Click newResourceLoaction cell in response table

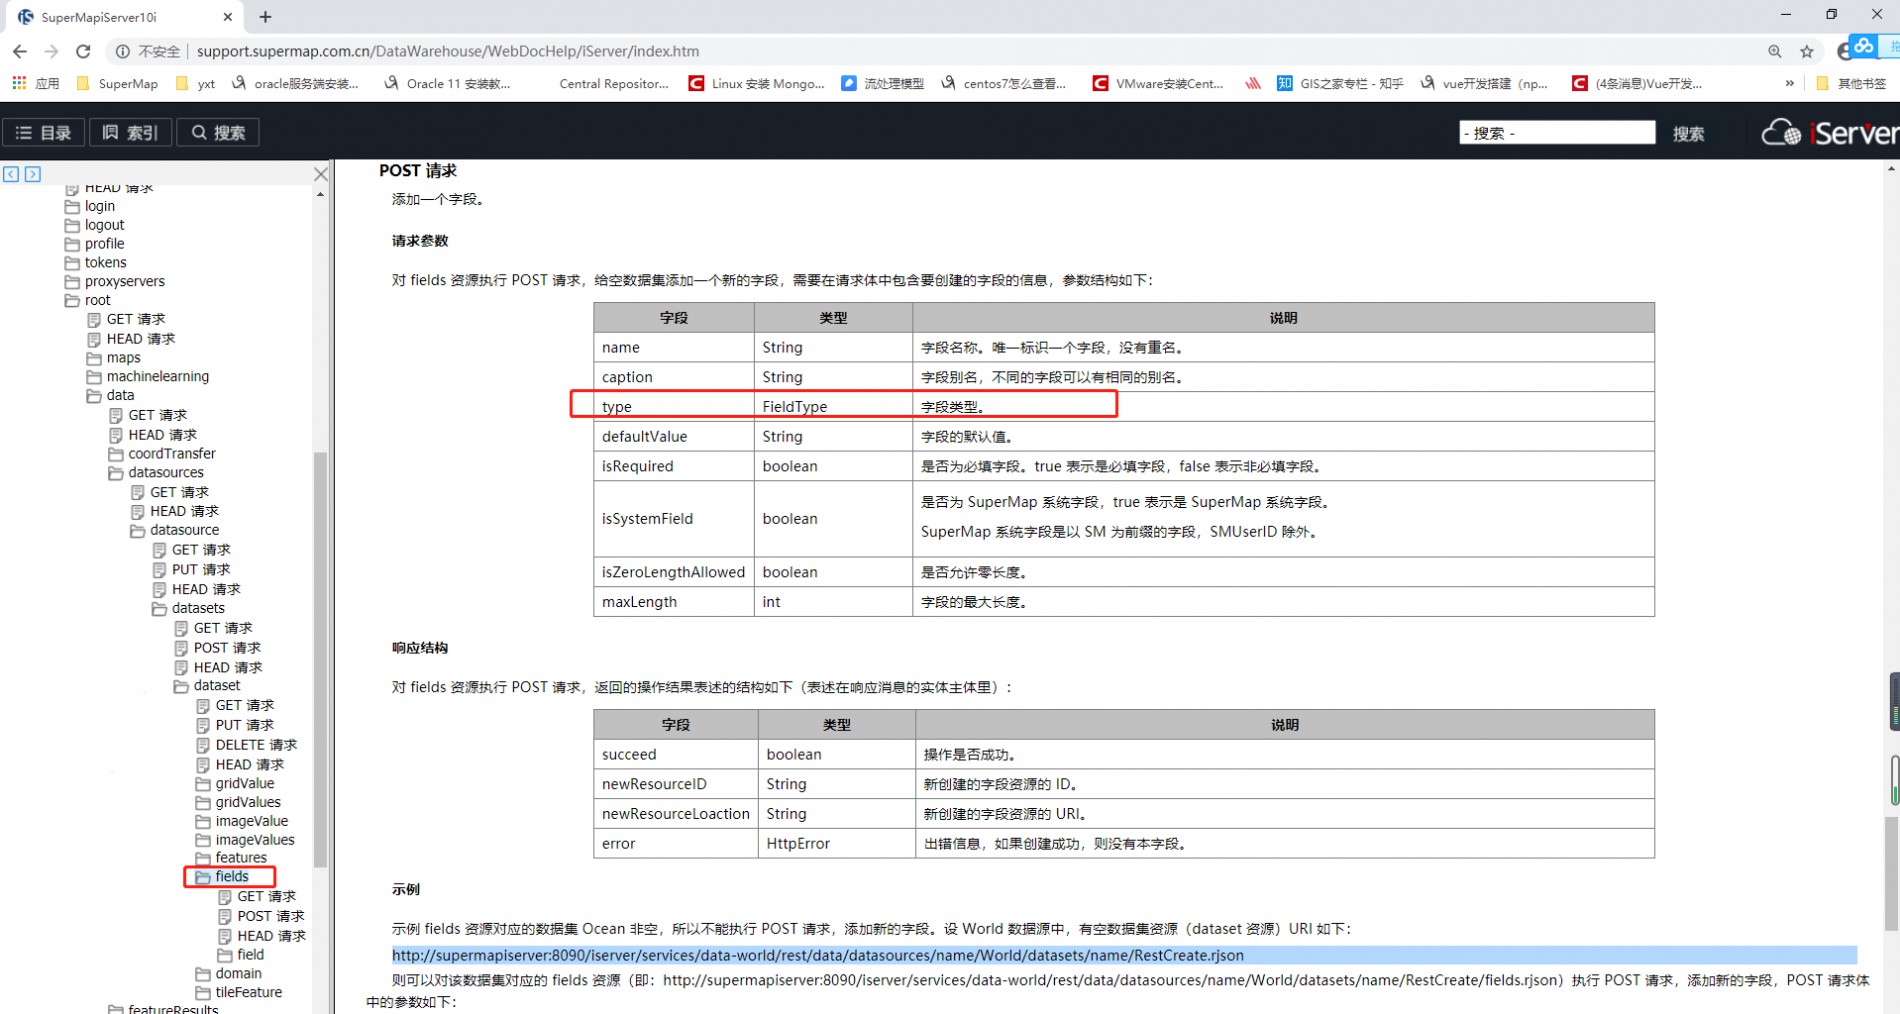pyautogui.click(x=676, y=814)
